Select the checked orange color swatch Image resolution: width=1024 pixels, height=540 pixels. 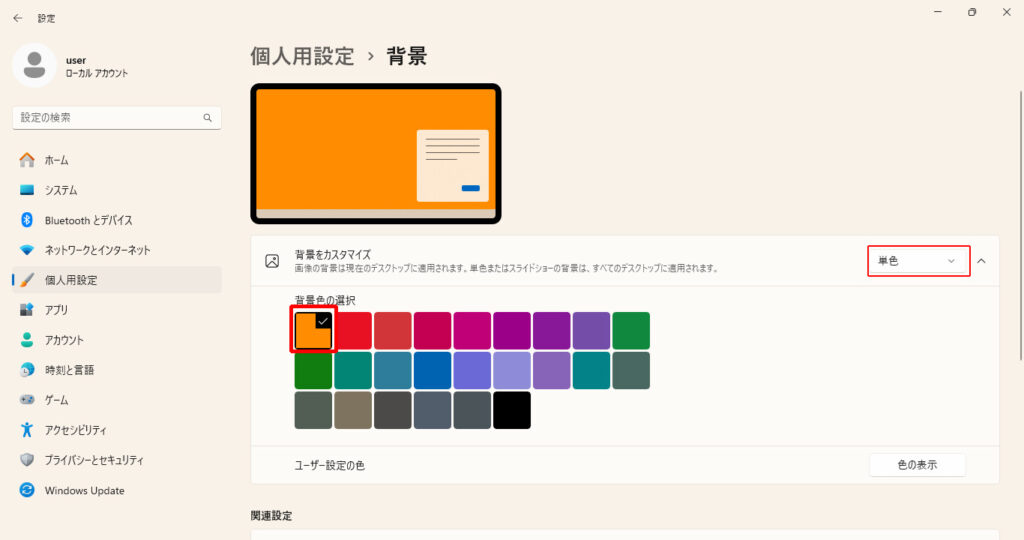(313, 330)
